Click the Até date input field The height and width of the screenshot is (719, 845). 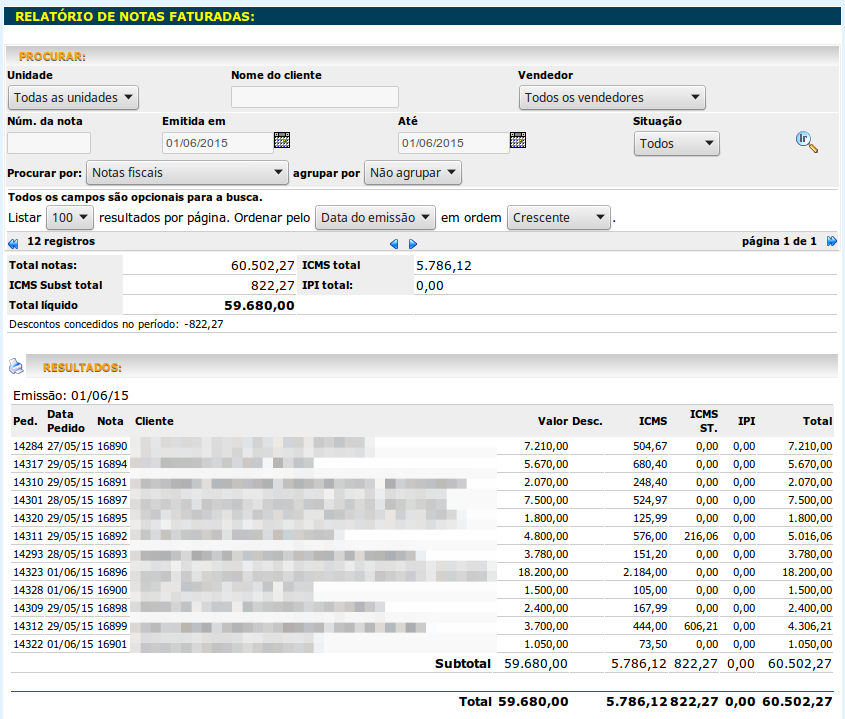[452, 143]
